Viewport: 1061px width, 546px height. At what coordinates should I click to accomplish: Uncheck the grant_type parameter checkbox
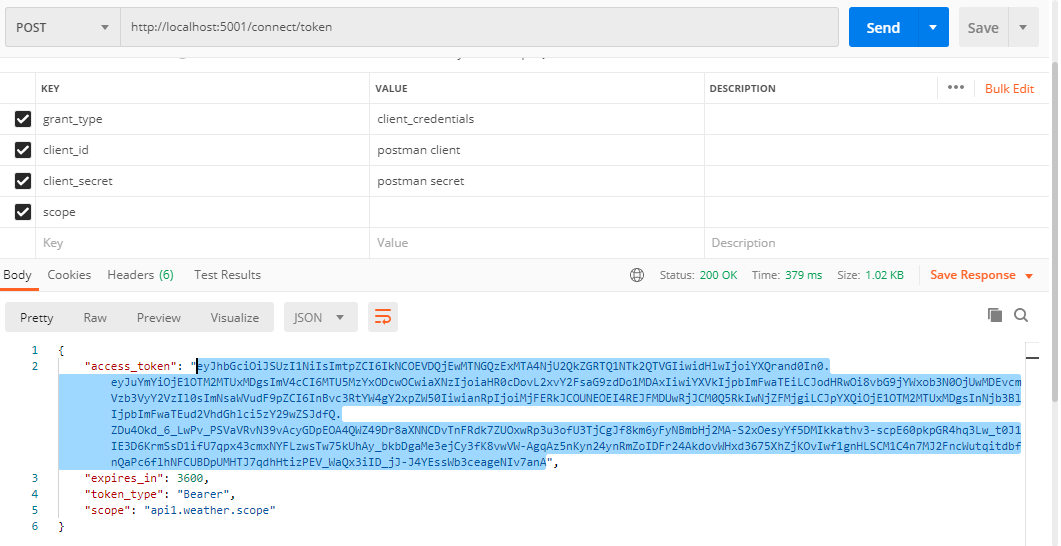click(x=23, y=119)
